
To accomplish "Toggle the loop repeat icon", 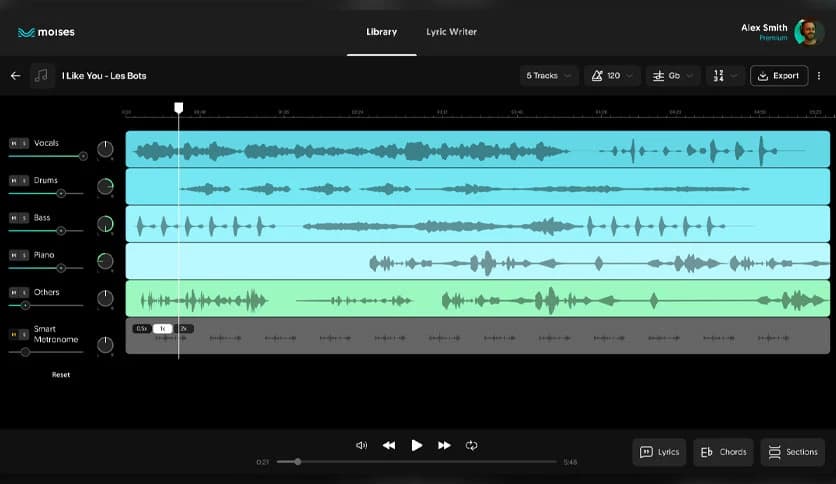I will pos(472,445).
